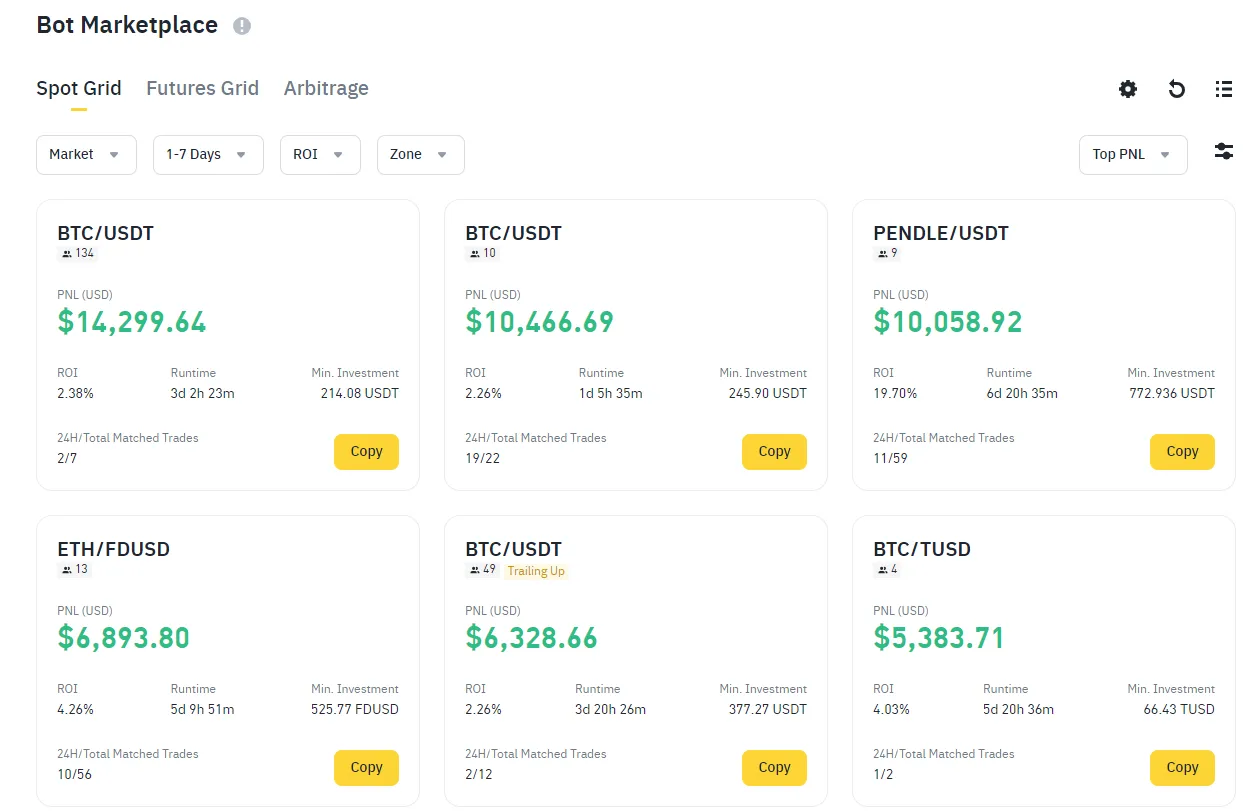Open the Arbitrage tab
The height and width of the screenshot is (811, 1243).
coord(326,88)
